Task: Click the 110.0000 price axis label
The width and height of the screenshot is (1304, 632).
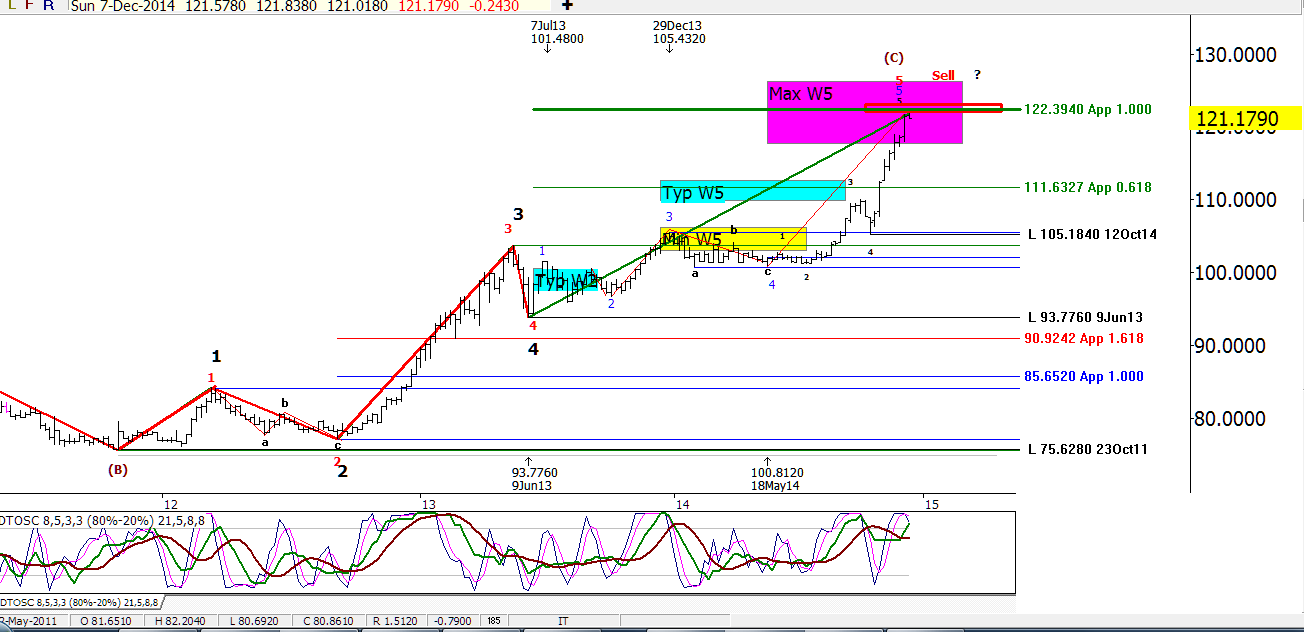Action: click(x=1235, y=200)
